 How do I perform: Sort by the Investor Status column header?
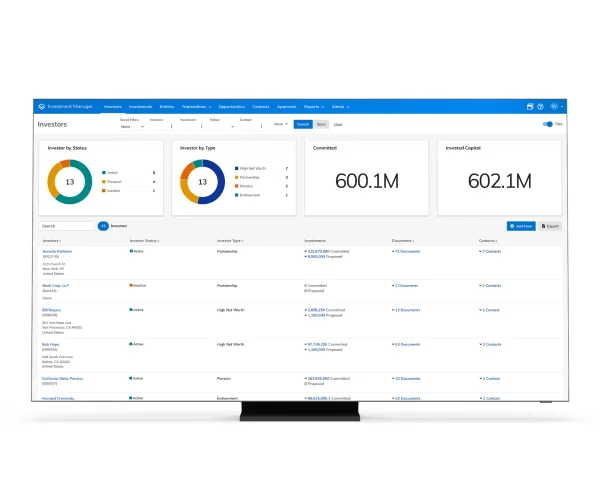pos(144,241)
